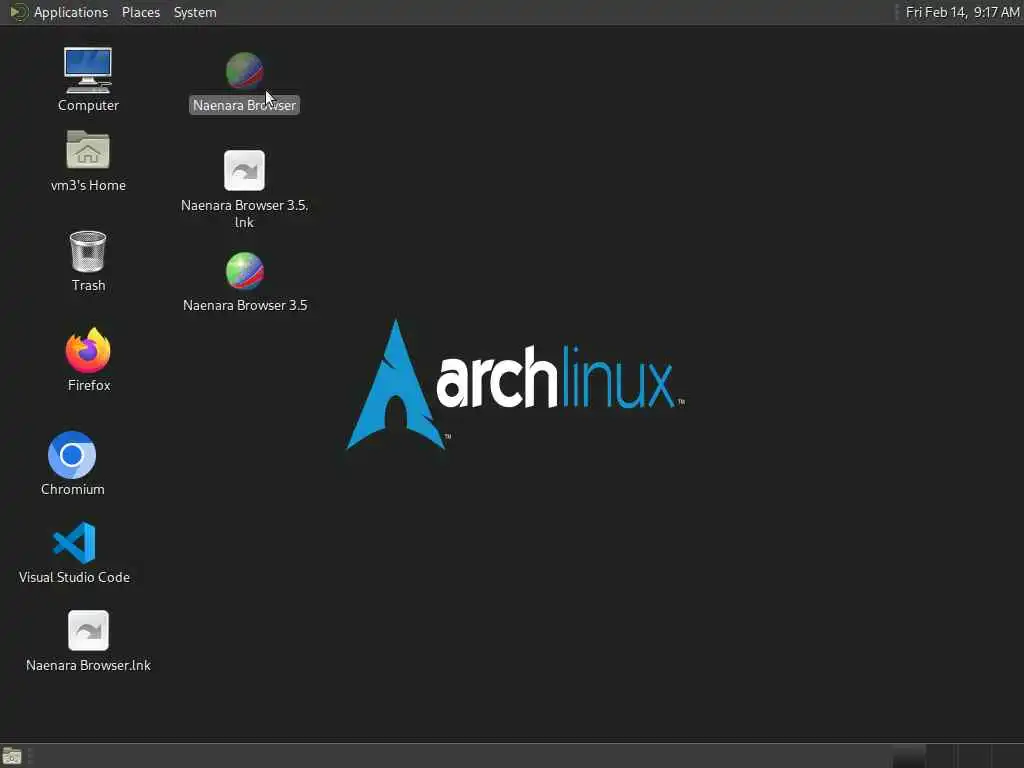Click the 'vm3's Home' label text

click(88, 185)
